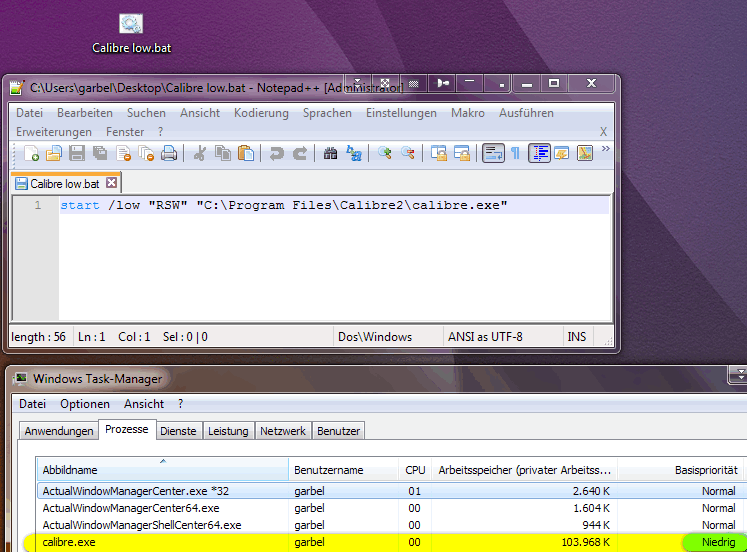Cut selection with the scissors icon
747x552 pixels.
tap(200, 153)
